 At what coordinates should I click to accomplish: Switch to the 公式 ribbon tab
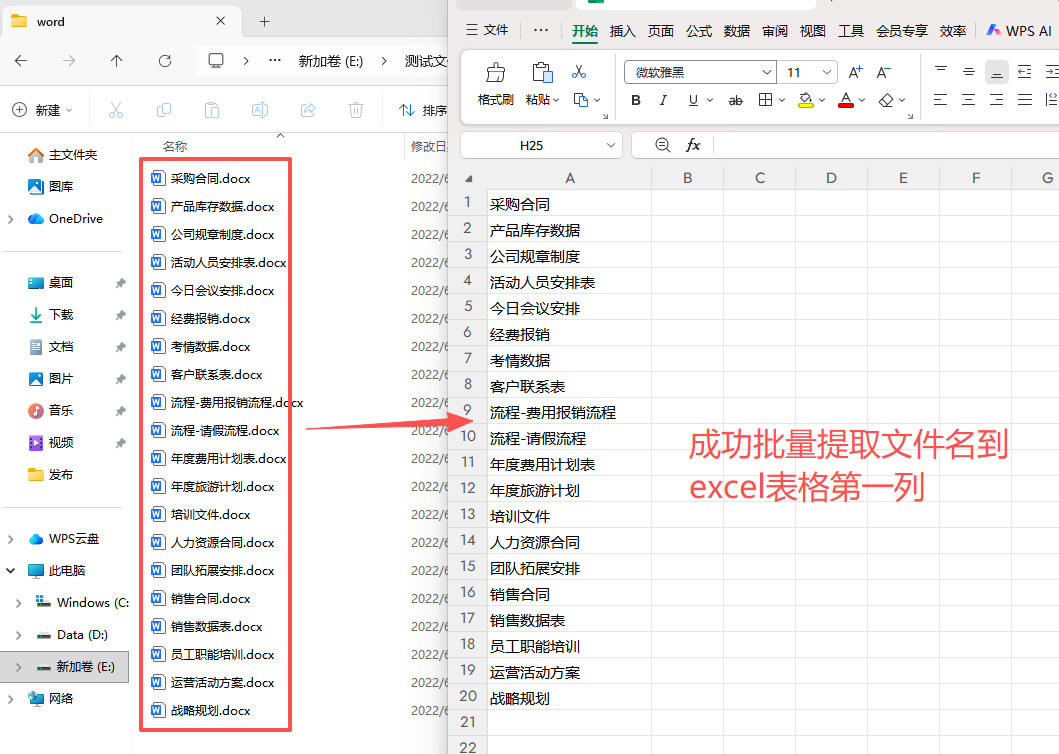pyautogui.click(x=698, y=31)
